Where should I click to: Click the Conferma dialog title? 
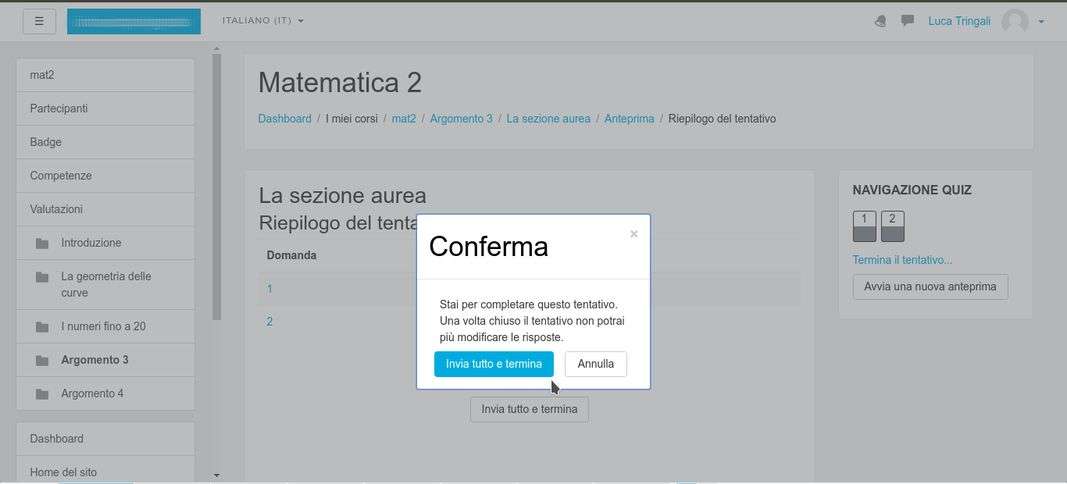tap(488, 246)
